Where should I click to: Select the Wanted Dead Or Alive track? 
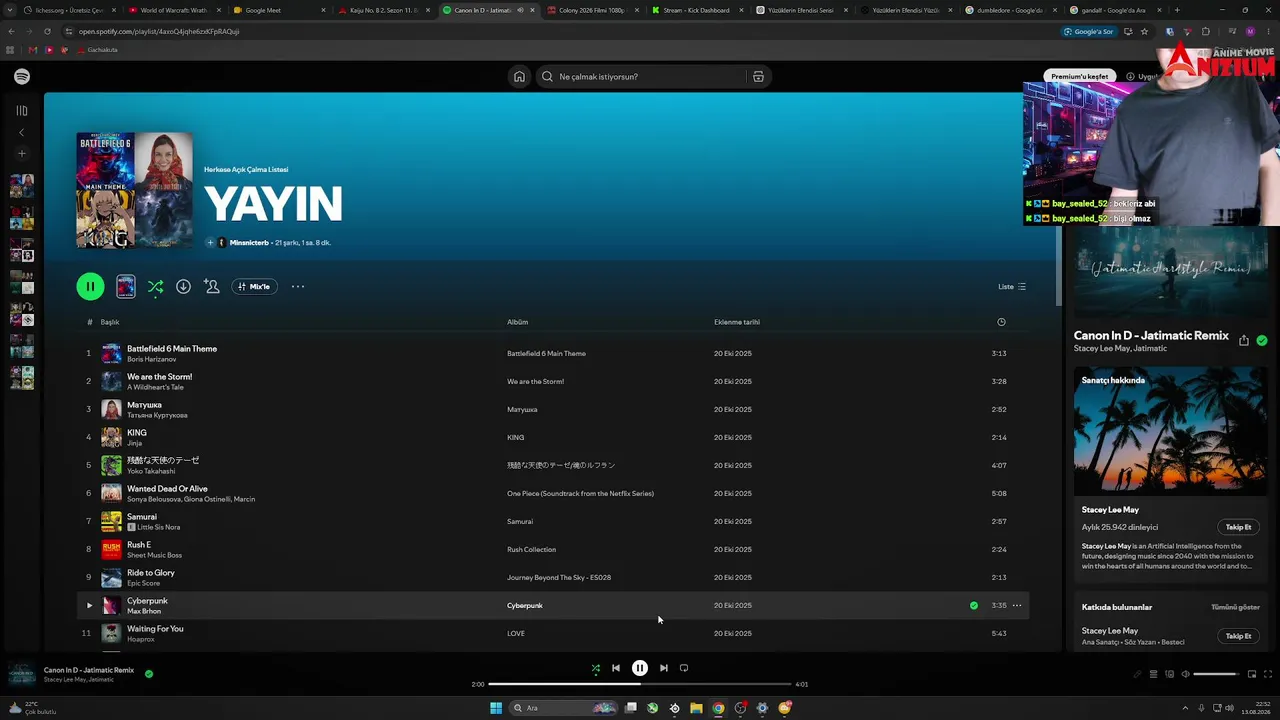coord(167,489)
